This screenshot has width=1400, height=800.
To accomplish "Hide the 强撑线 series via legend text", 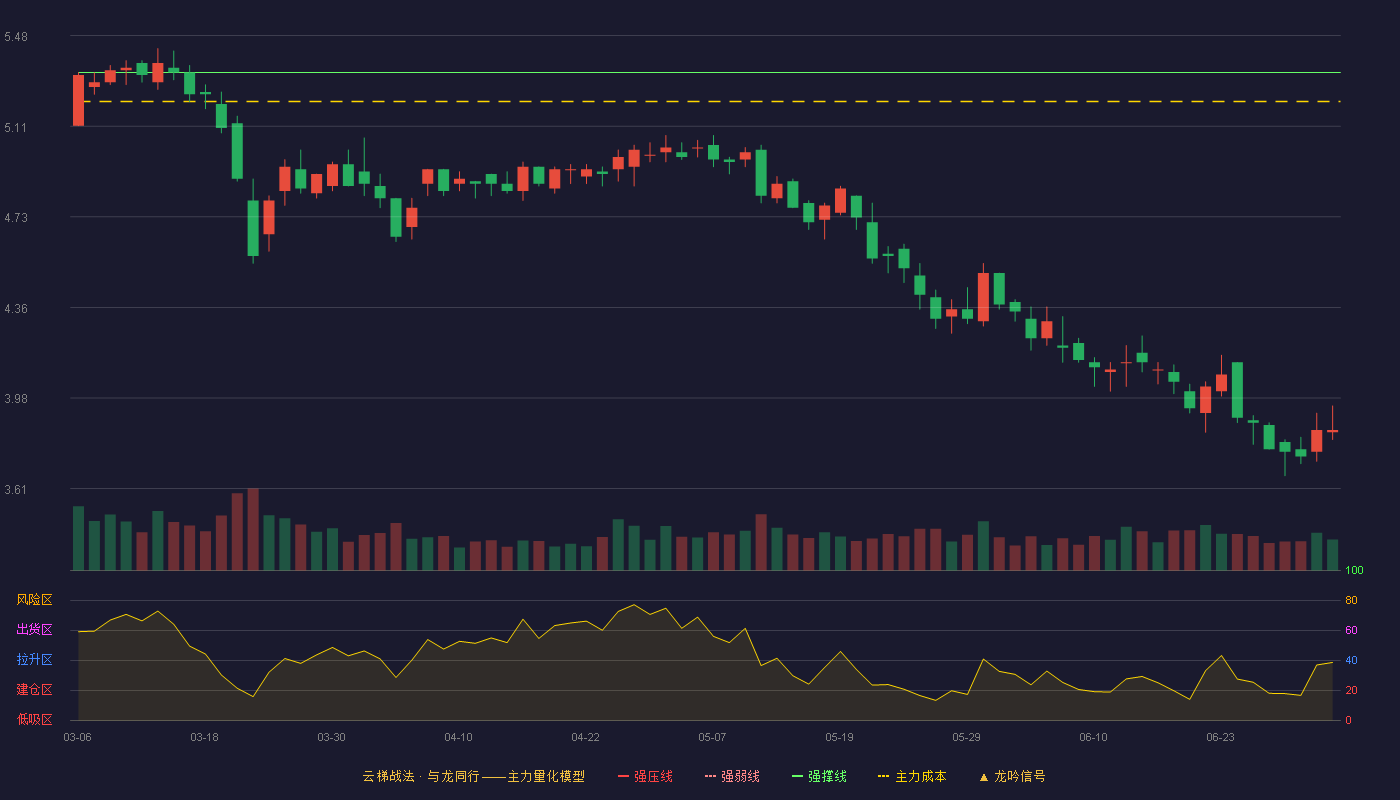I will tap(827, 776).
